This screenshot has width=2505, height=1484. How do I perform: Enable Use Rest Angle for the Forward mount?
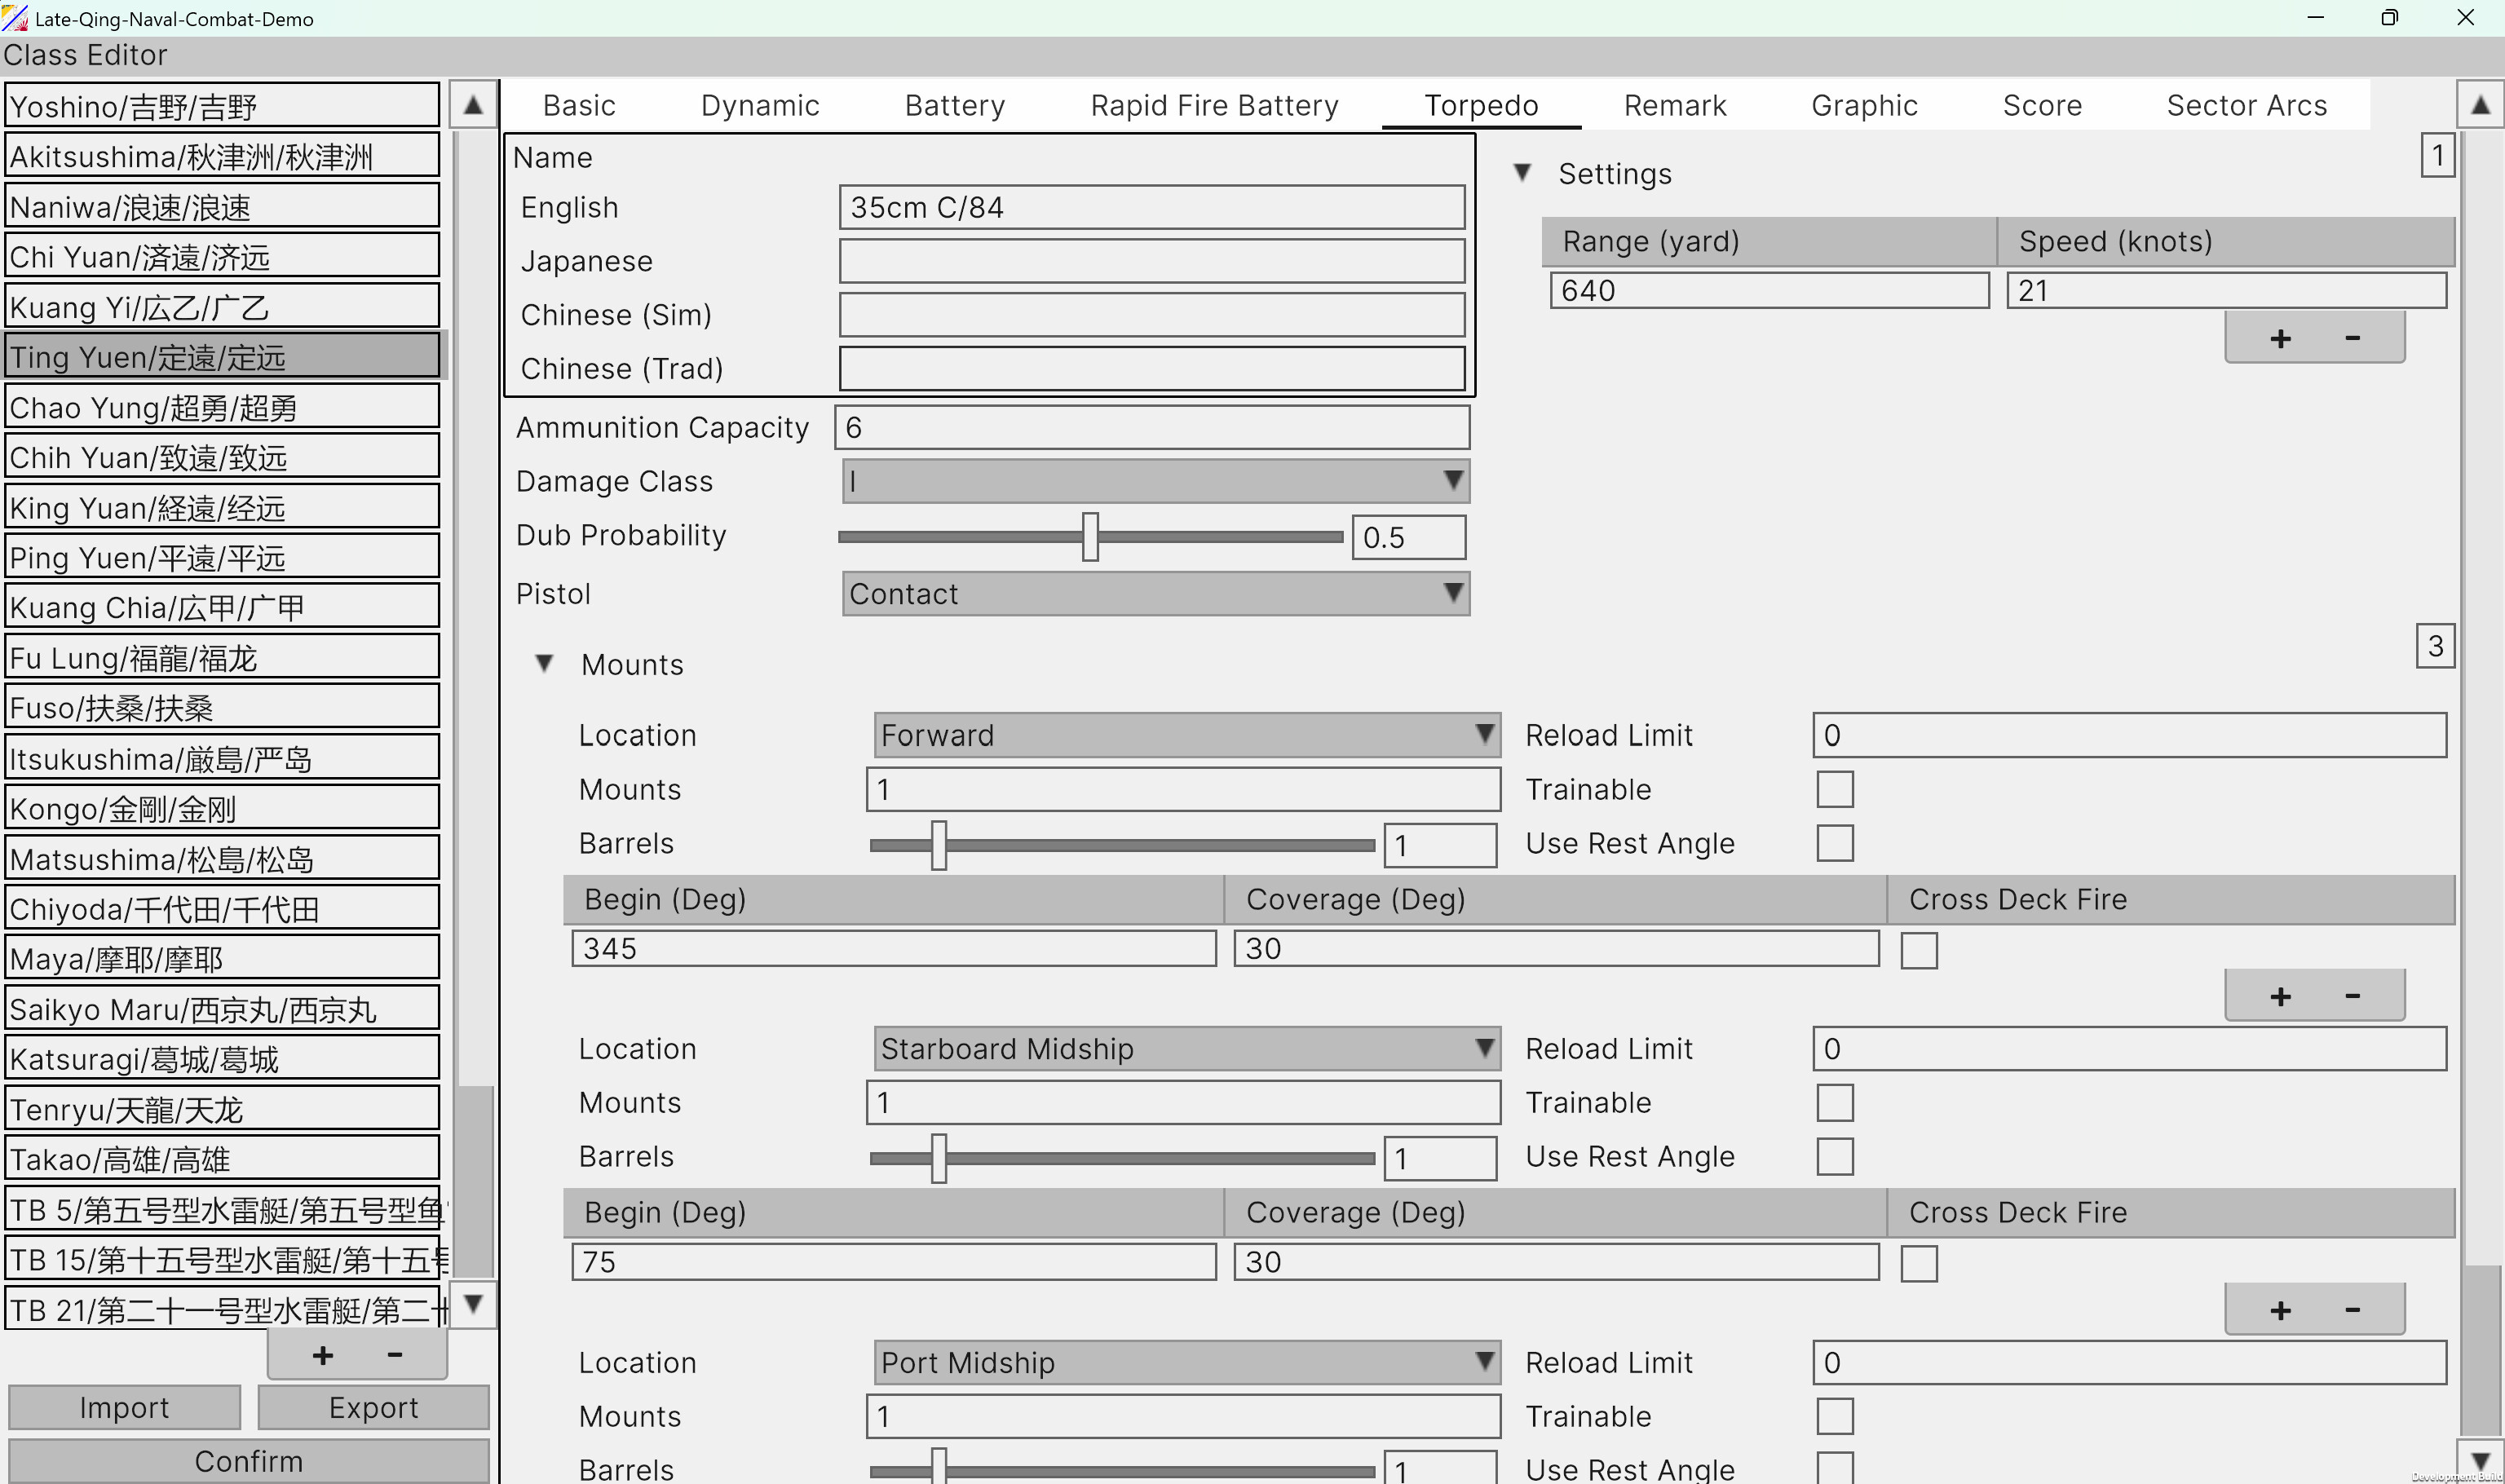(1835, 843)
